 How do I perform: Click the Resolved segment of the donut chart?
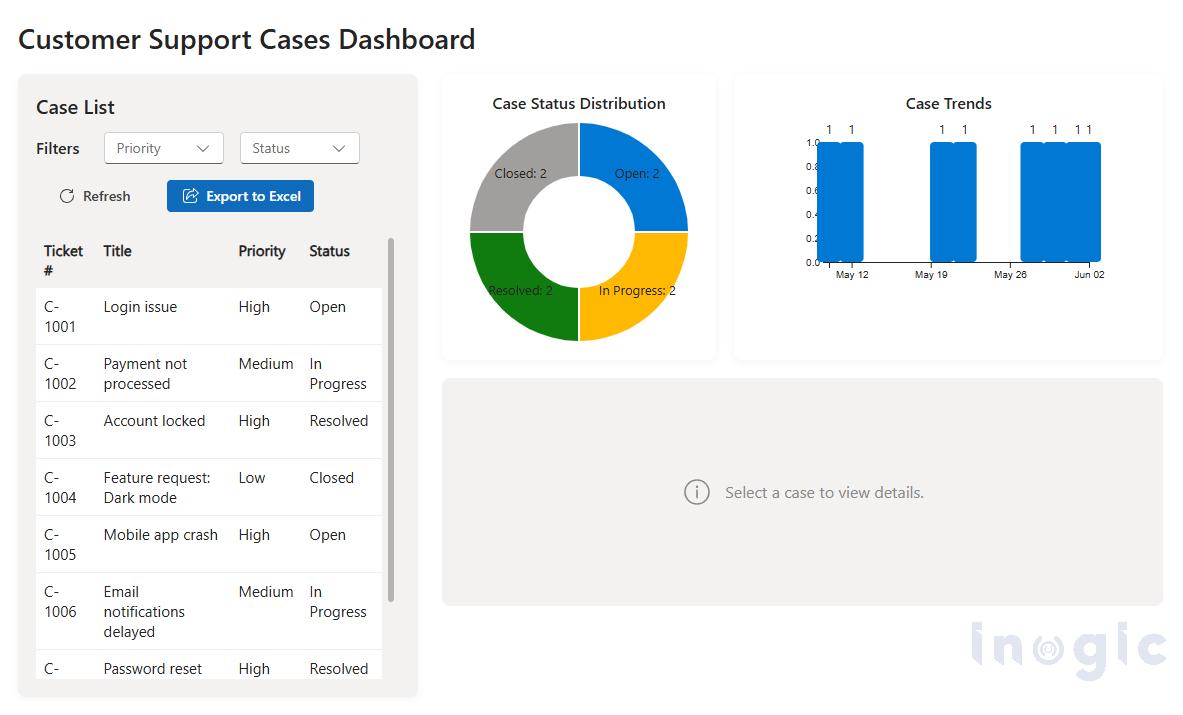pos(520,290)
